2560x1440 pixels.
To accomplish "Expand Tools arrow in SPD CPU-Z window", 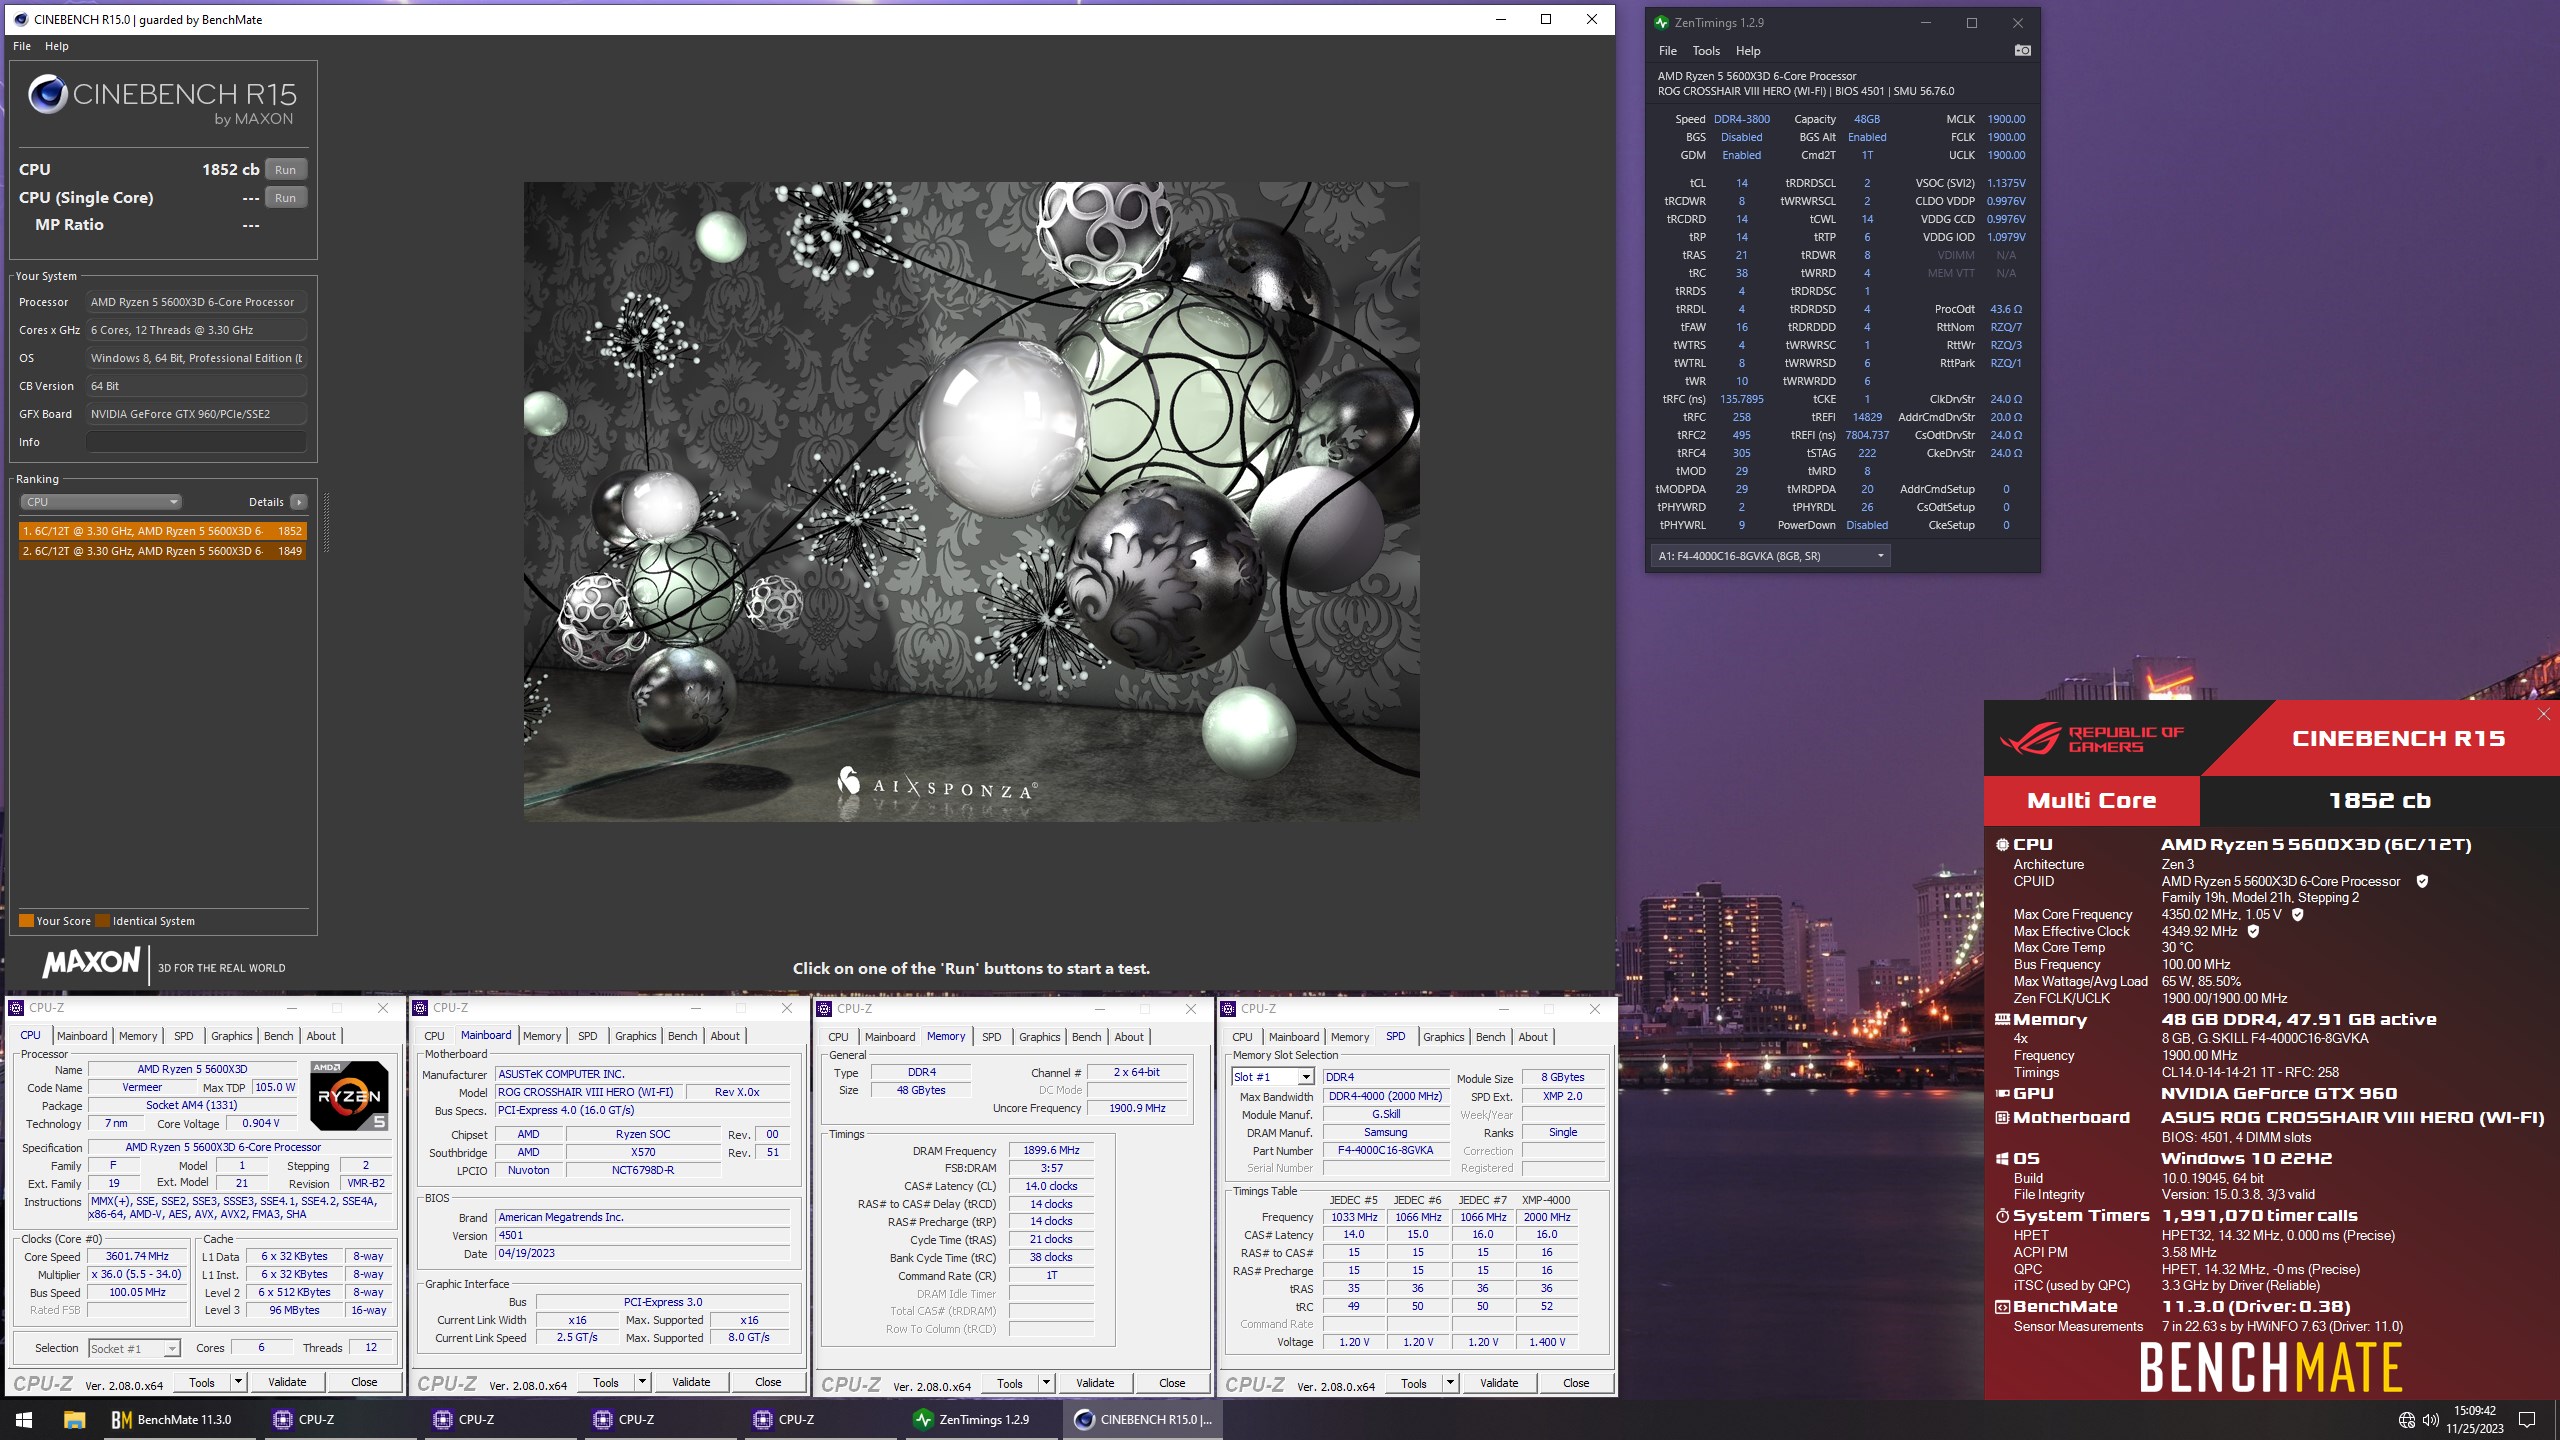I will [1450, 1384].
